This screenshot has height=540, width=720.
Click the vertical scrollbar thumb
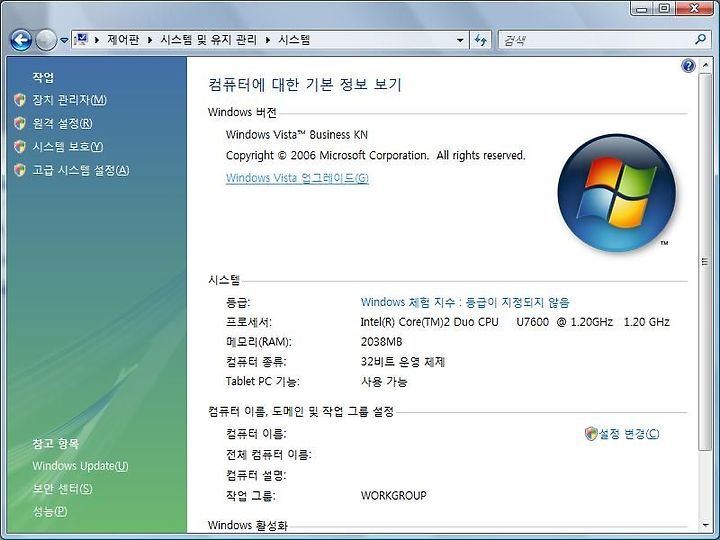click(x=705, y=262)
